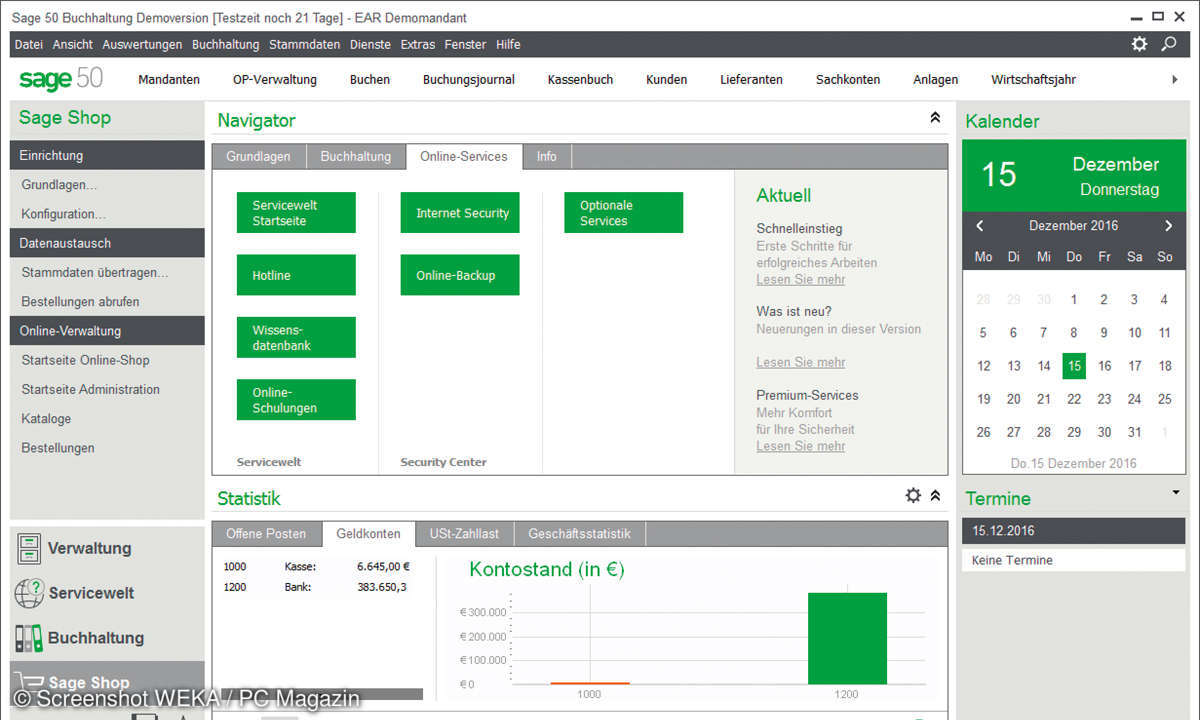The image size is (1200, 720).
Task: Click the Verwaltung cabinet icon
Action: point(29,548)
